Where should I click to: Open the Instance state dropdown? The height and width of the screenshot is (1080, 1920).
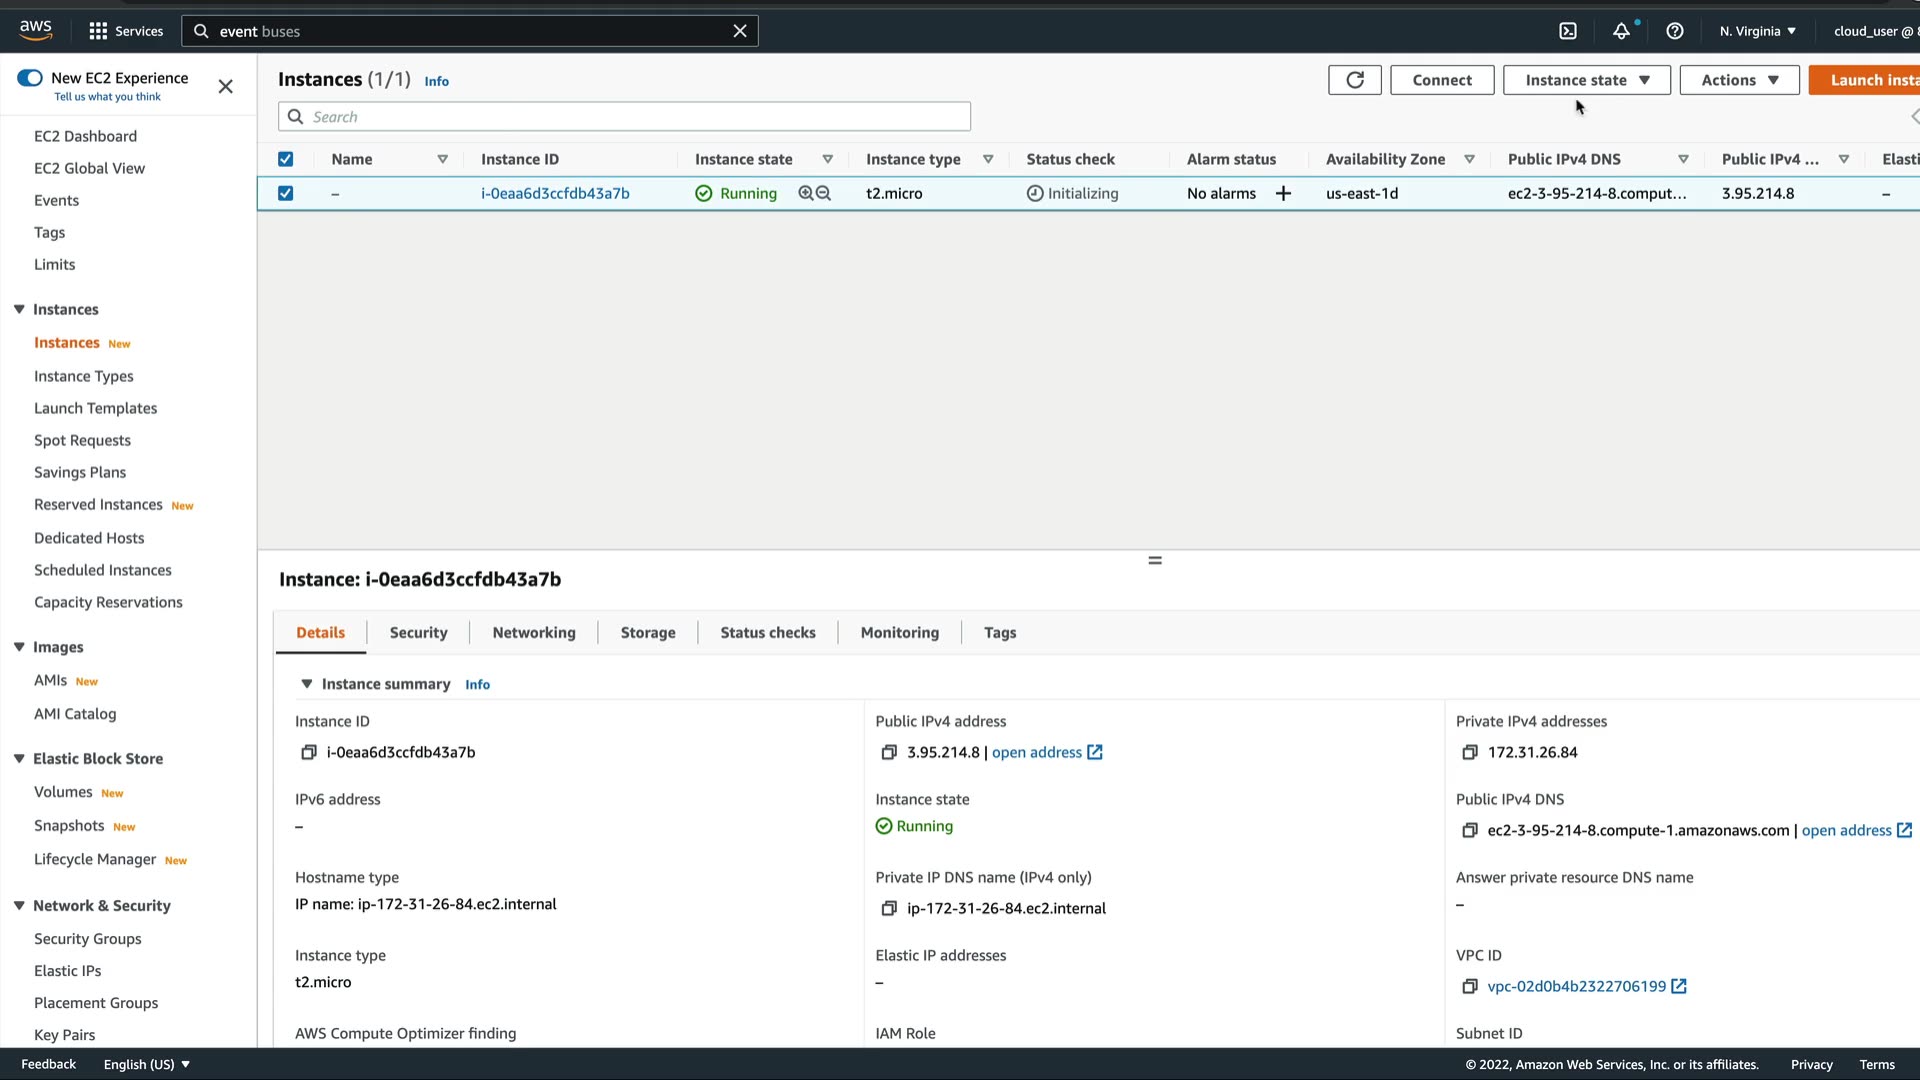coord(1586,80)
